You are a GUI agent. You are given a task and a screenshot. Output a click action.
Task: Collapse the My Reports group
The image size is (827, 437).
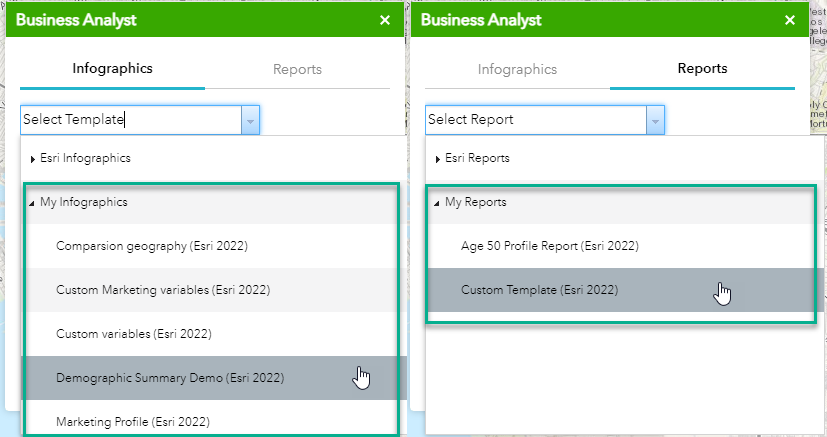coord(437,203)
